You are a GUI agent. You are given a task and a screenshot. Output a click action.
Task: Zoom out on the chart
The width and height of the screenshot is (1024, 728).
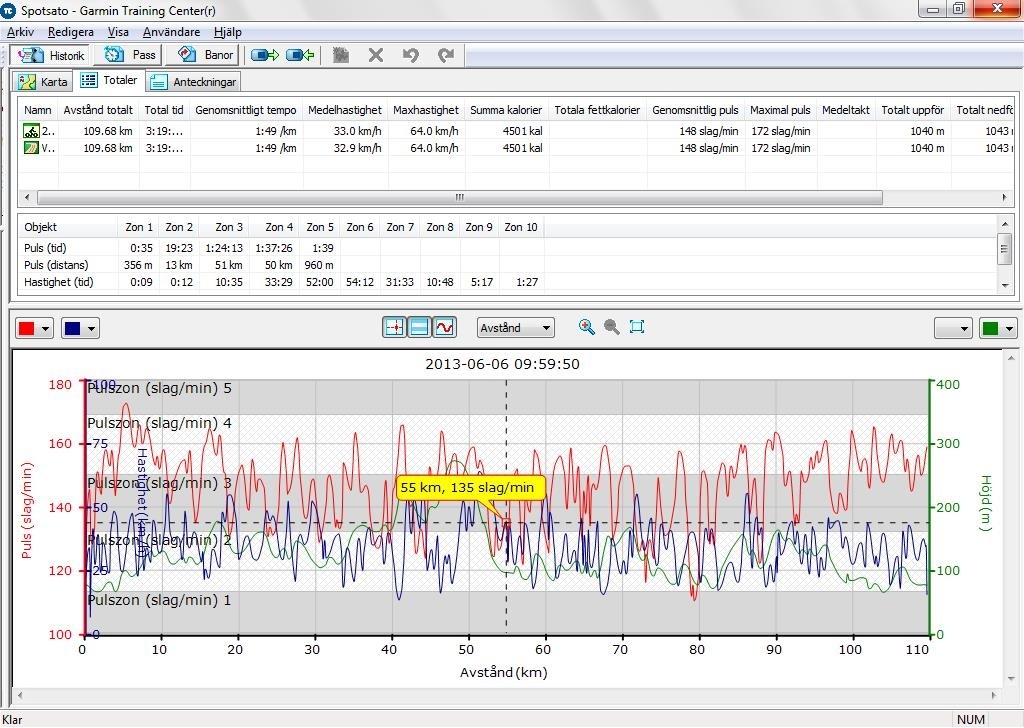tap(611, 327)
